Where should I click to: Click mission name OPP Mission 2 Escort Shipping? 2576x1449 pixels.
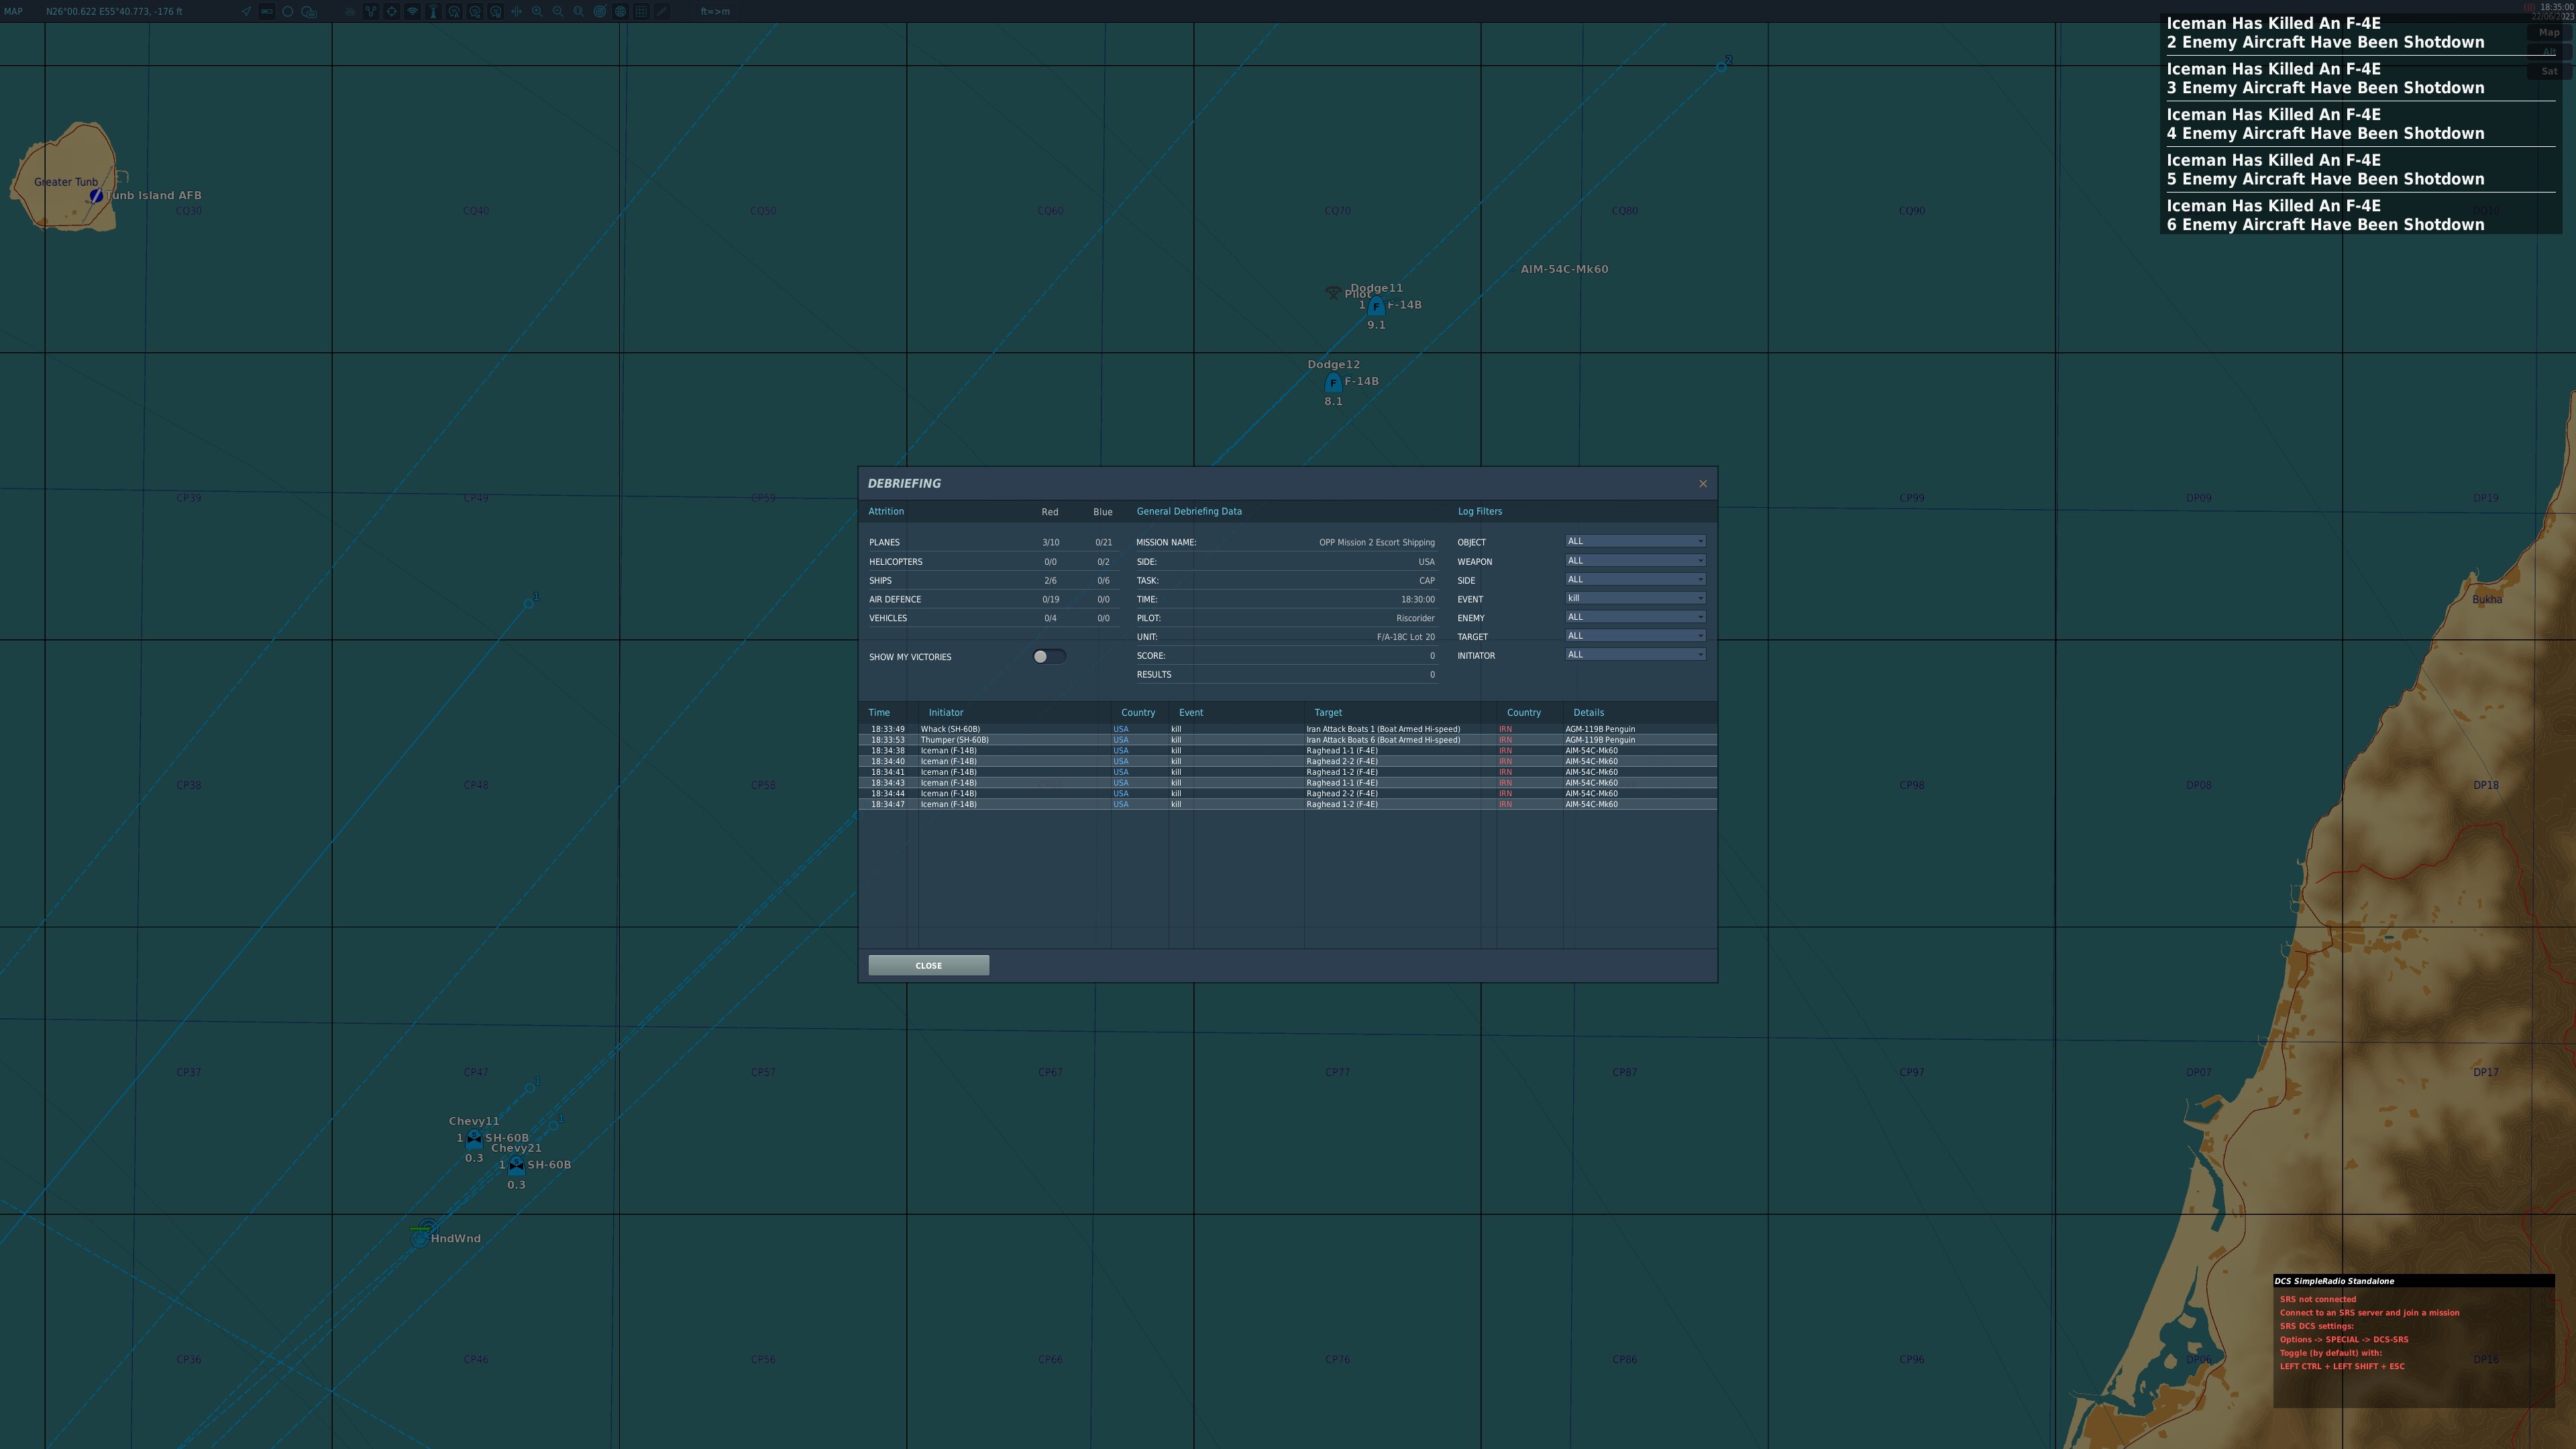[x=1376, y=542]
